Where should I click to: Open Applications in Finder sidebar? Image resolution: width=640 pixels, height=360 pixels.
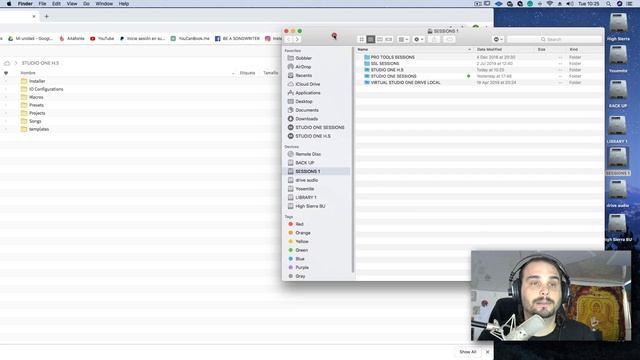[x=307, y=93]
